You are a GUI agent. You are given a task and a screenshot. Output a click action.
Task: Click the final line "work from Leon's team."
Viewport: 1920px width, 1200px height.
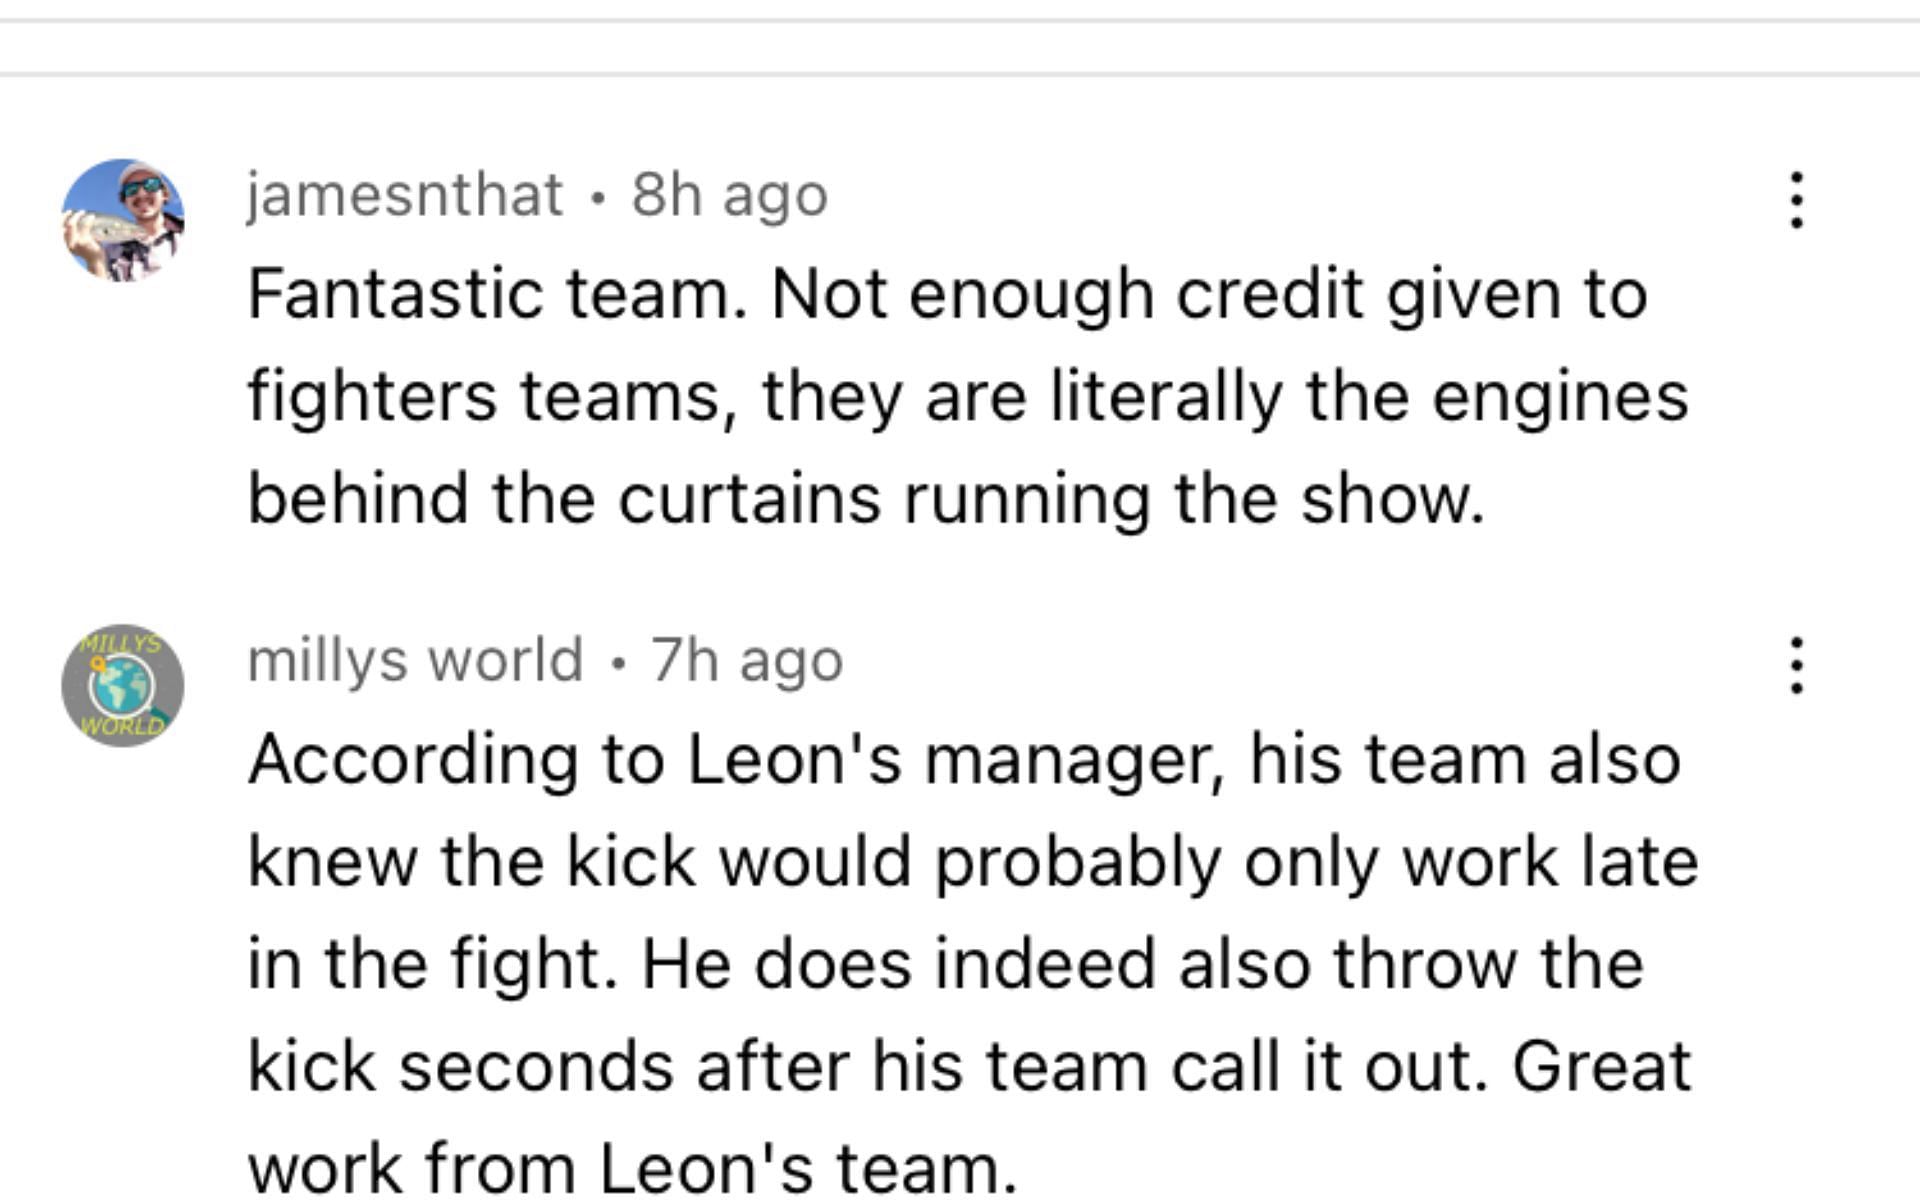point(632,1166)
